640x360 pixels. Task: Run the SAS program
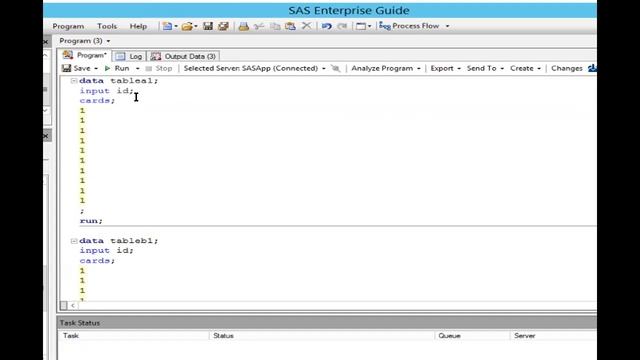tap(117, 68)
